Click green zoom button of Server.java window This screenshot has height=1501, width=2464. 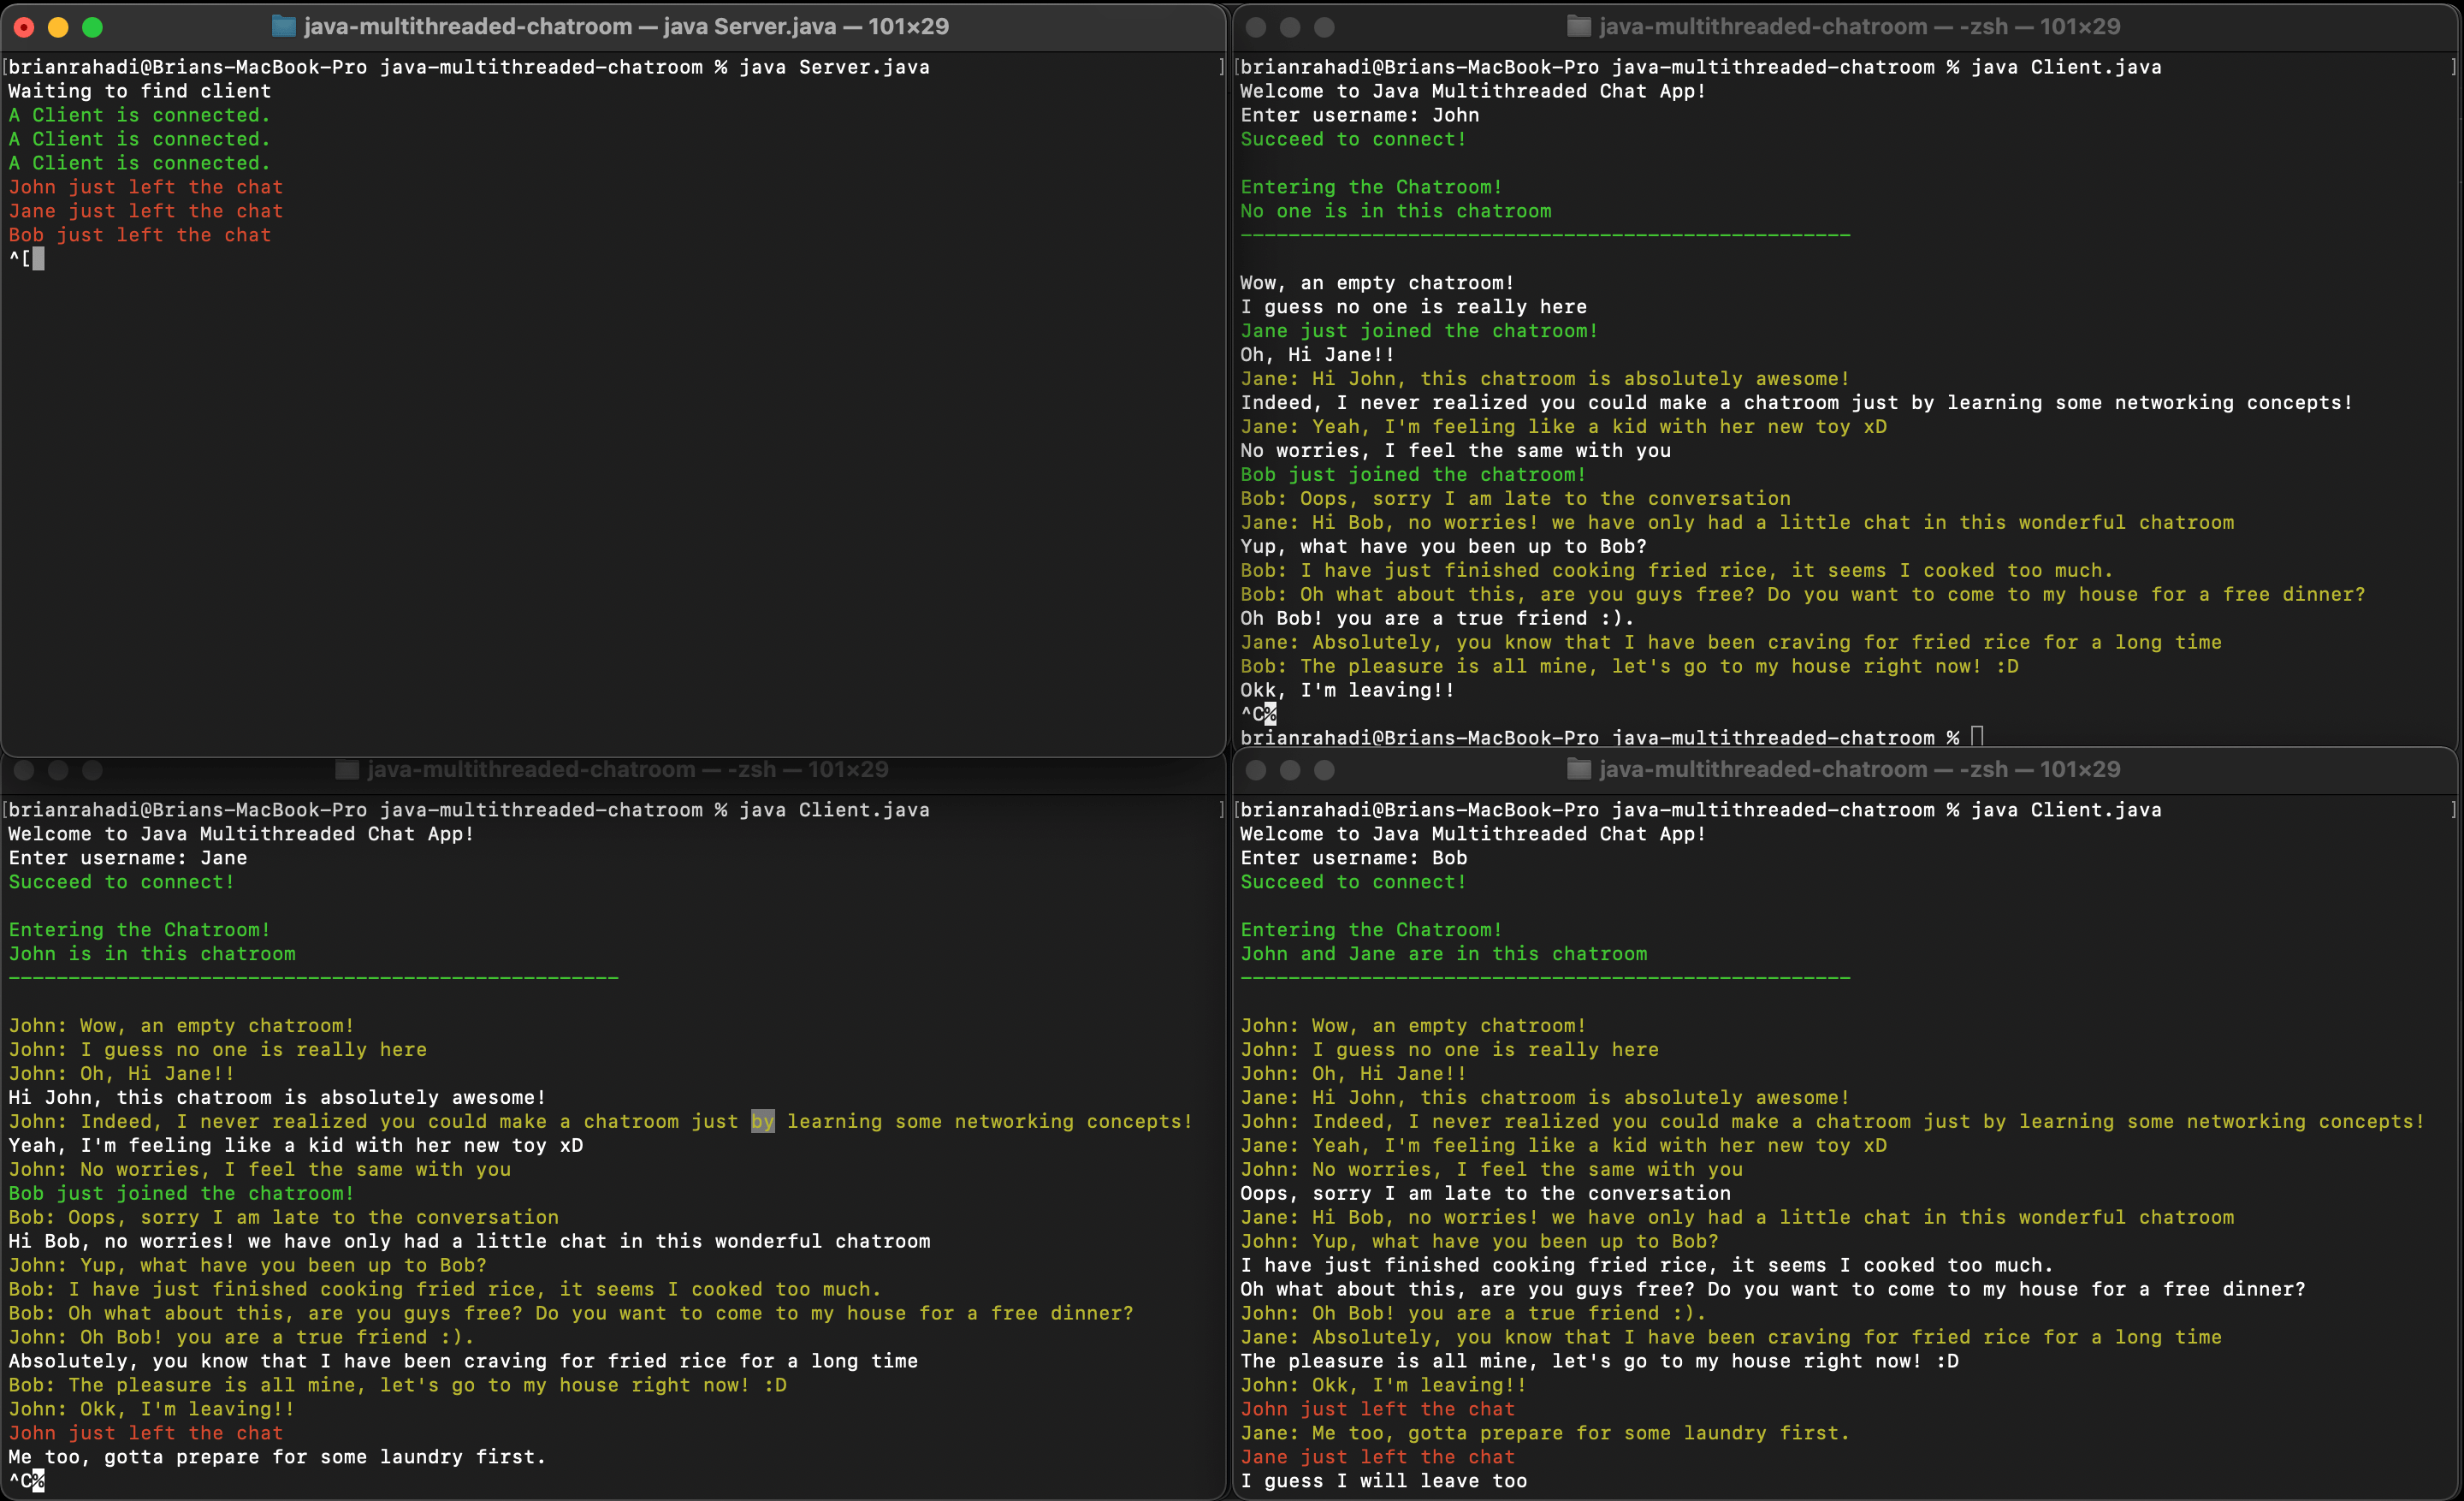pyautogui.click(x=92, y=27)
